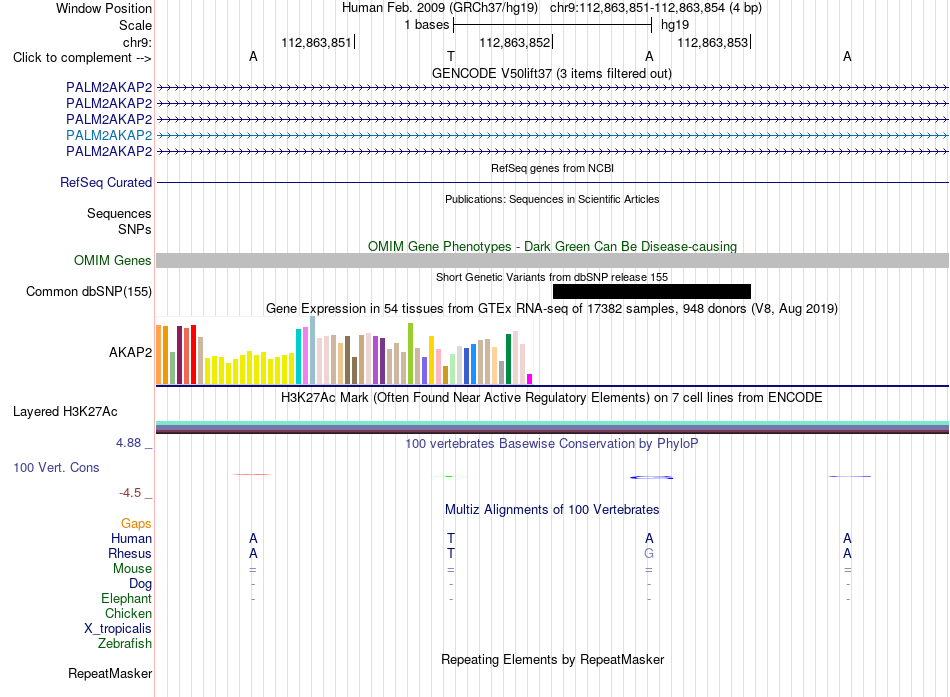Screen dimensions: 950x697
Task: Open the light blue PALM2AKAP2 transcript label
Action: click(109, 135)
